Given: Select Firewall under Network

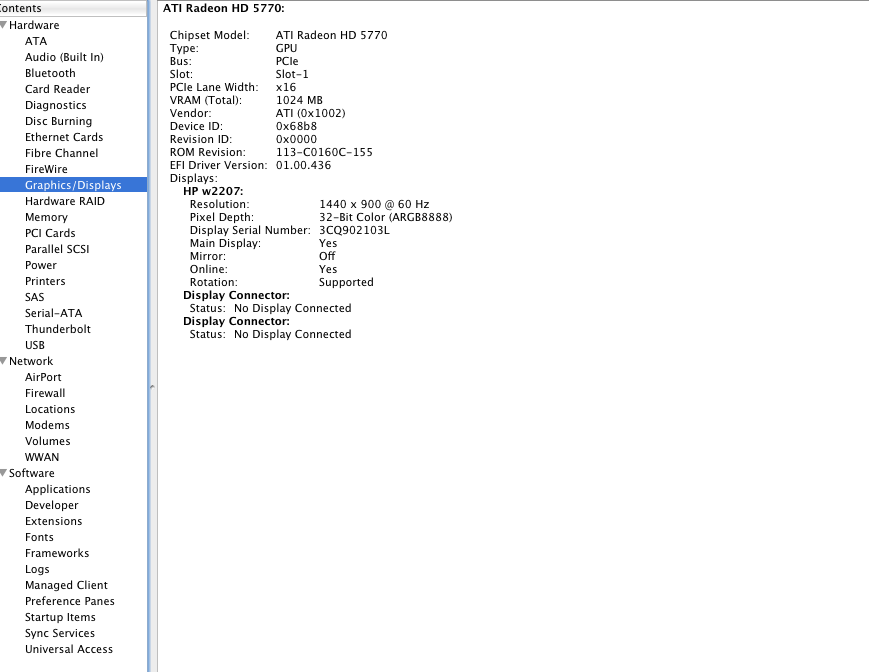Looking at the screenshot, I should [x=45, y=393].
